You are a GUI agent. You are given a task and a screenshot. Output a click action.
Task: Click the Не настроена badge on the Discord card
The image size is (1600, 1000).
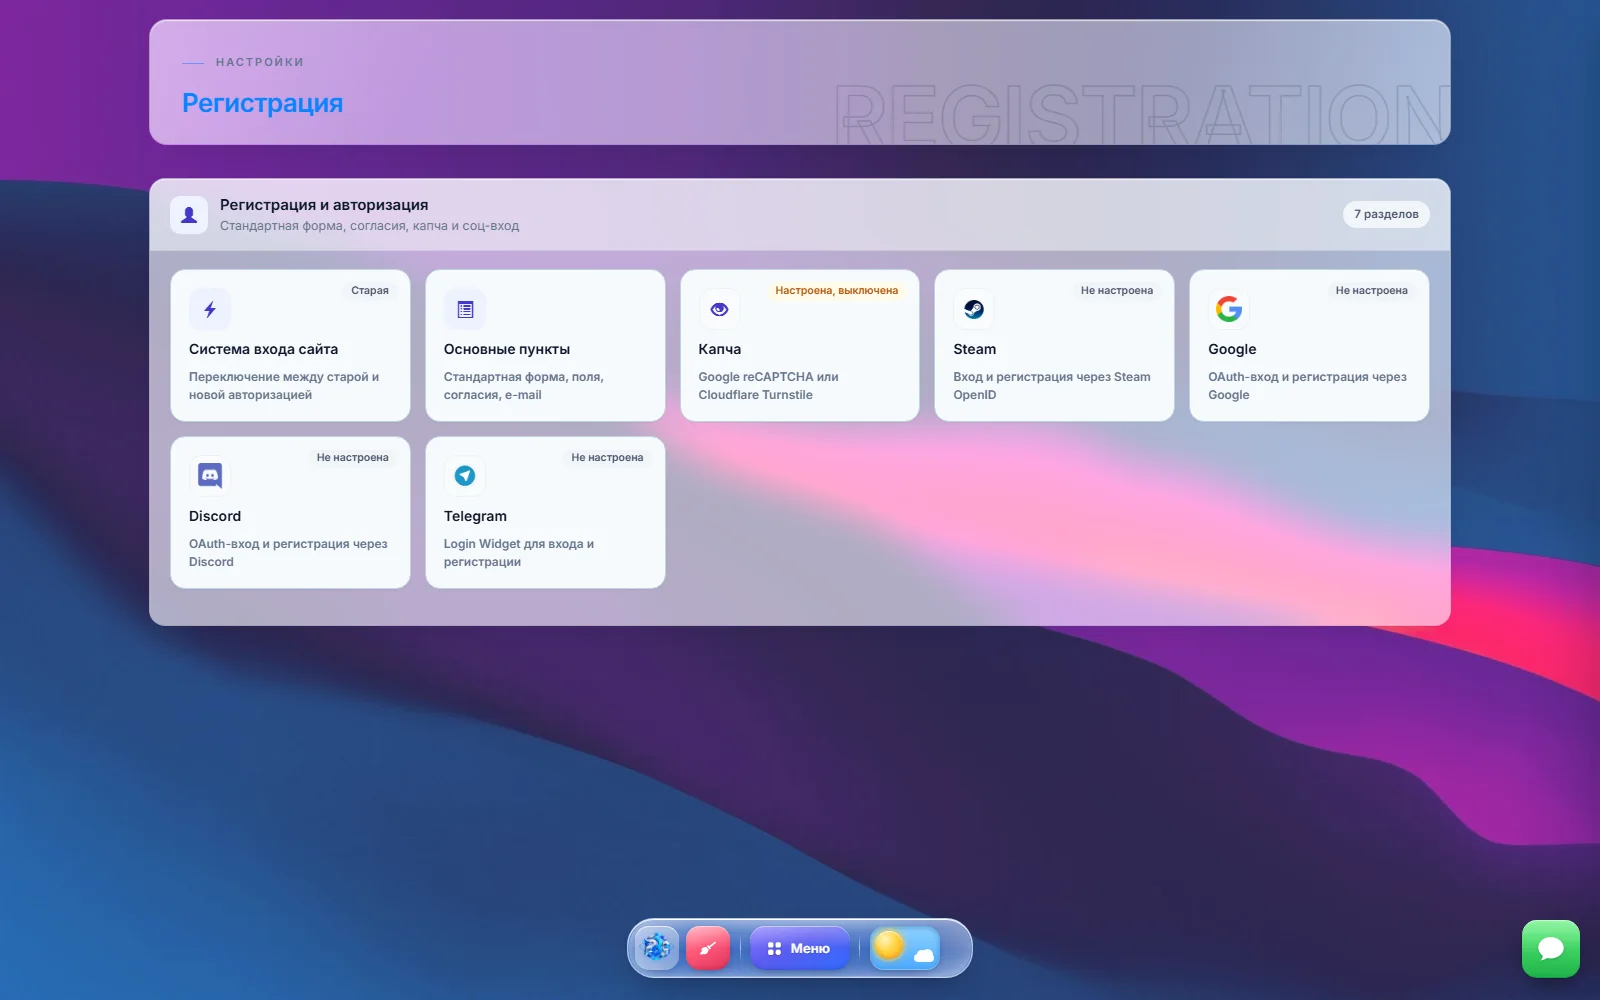[x=353, y=458]
